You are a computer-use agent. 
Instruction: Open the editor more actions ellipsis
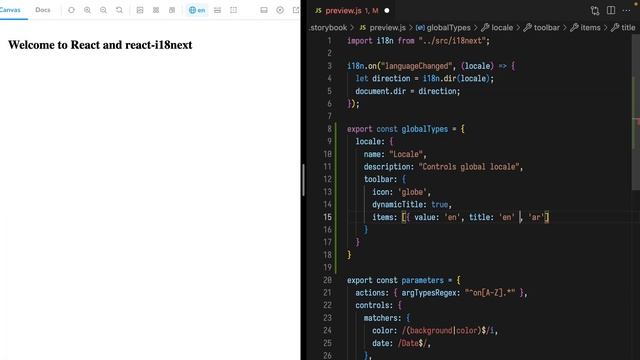[x=627, y=11]
